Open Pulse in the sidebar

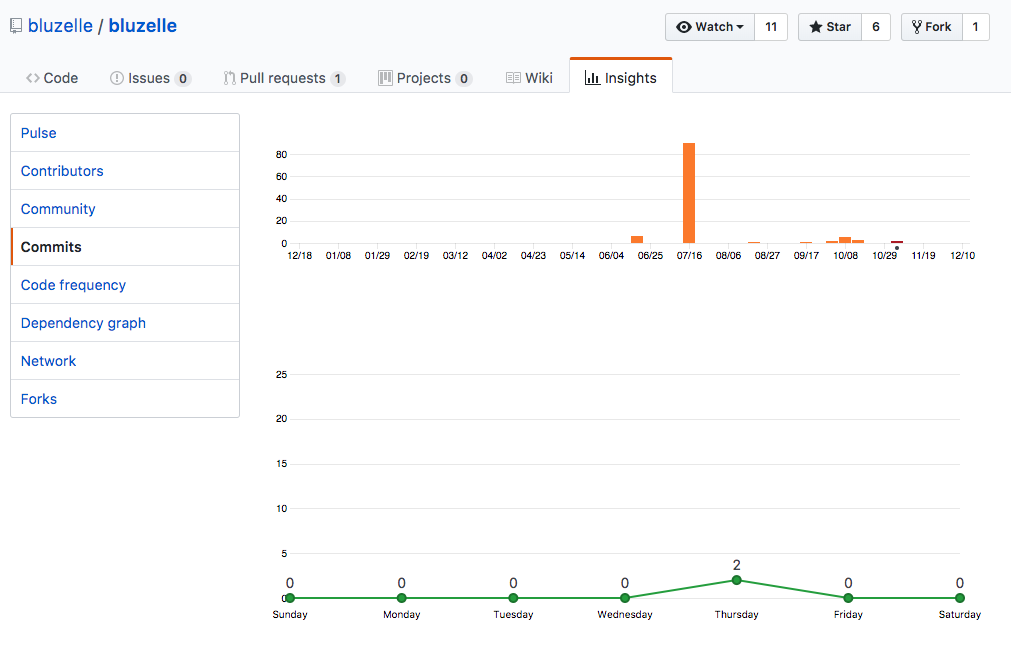tap(125, 133)
